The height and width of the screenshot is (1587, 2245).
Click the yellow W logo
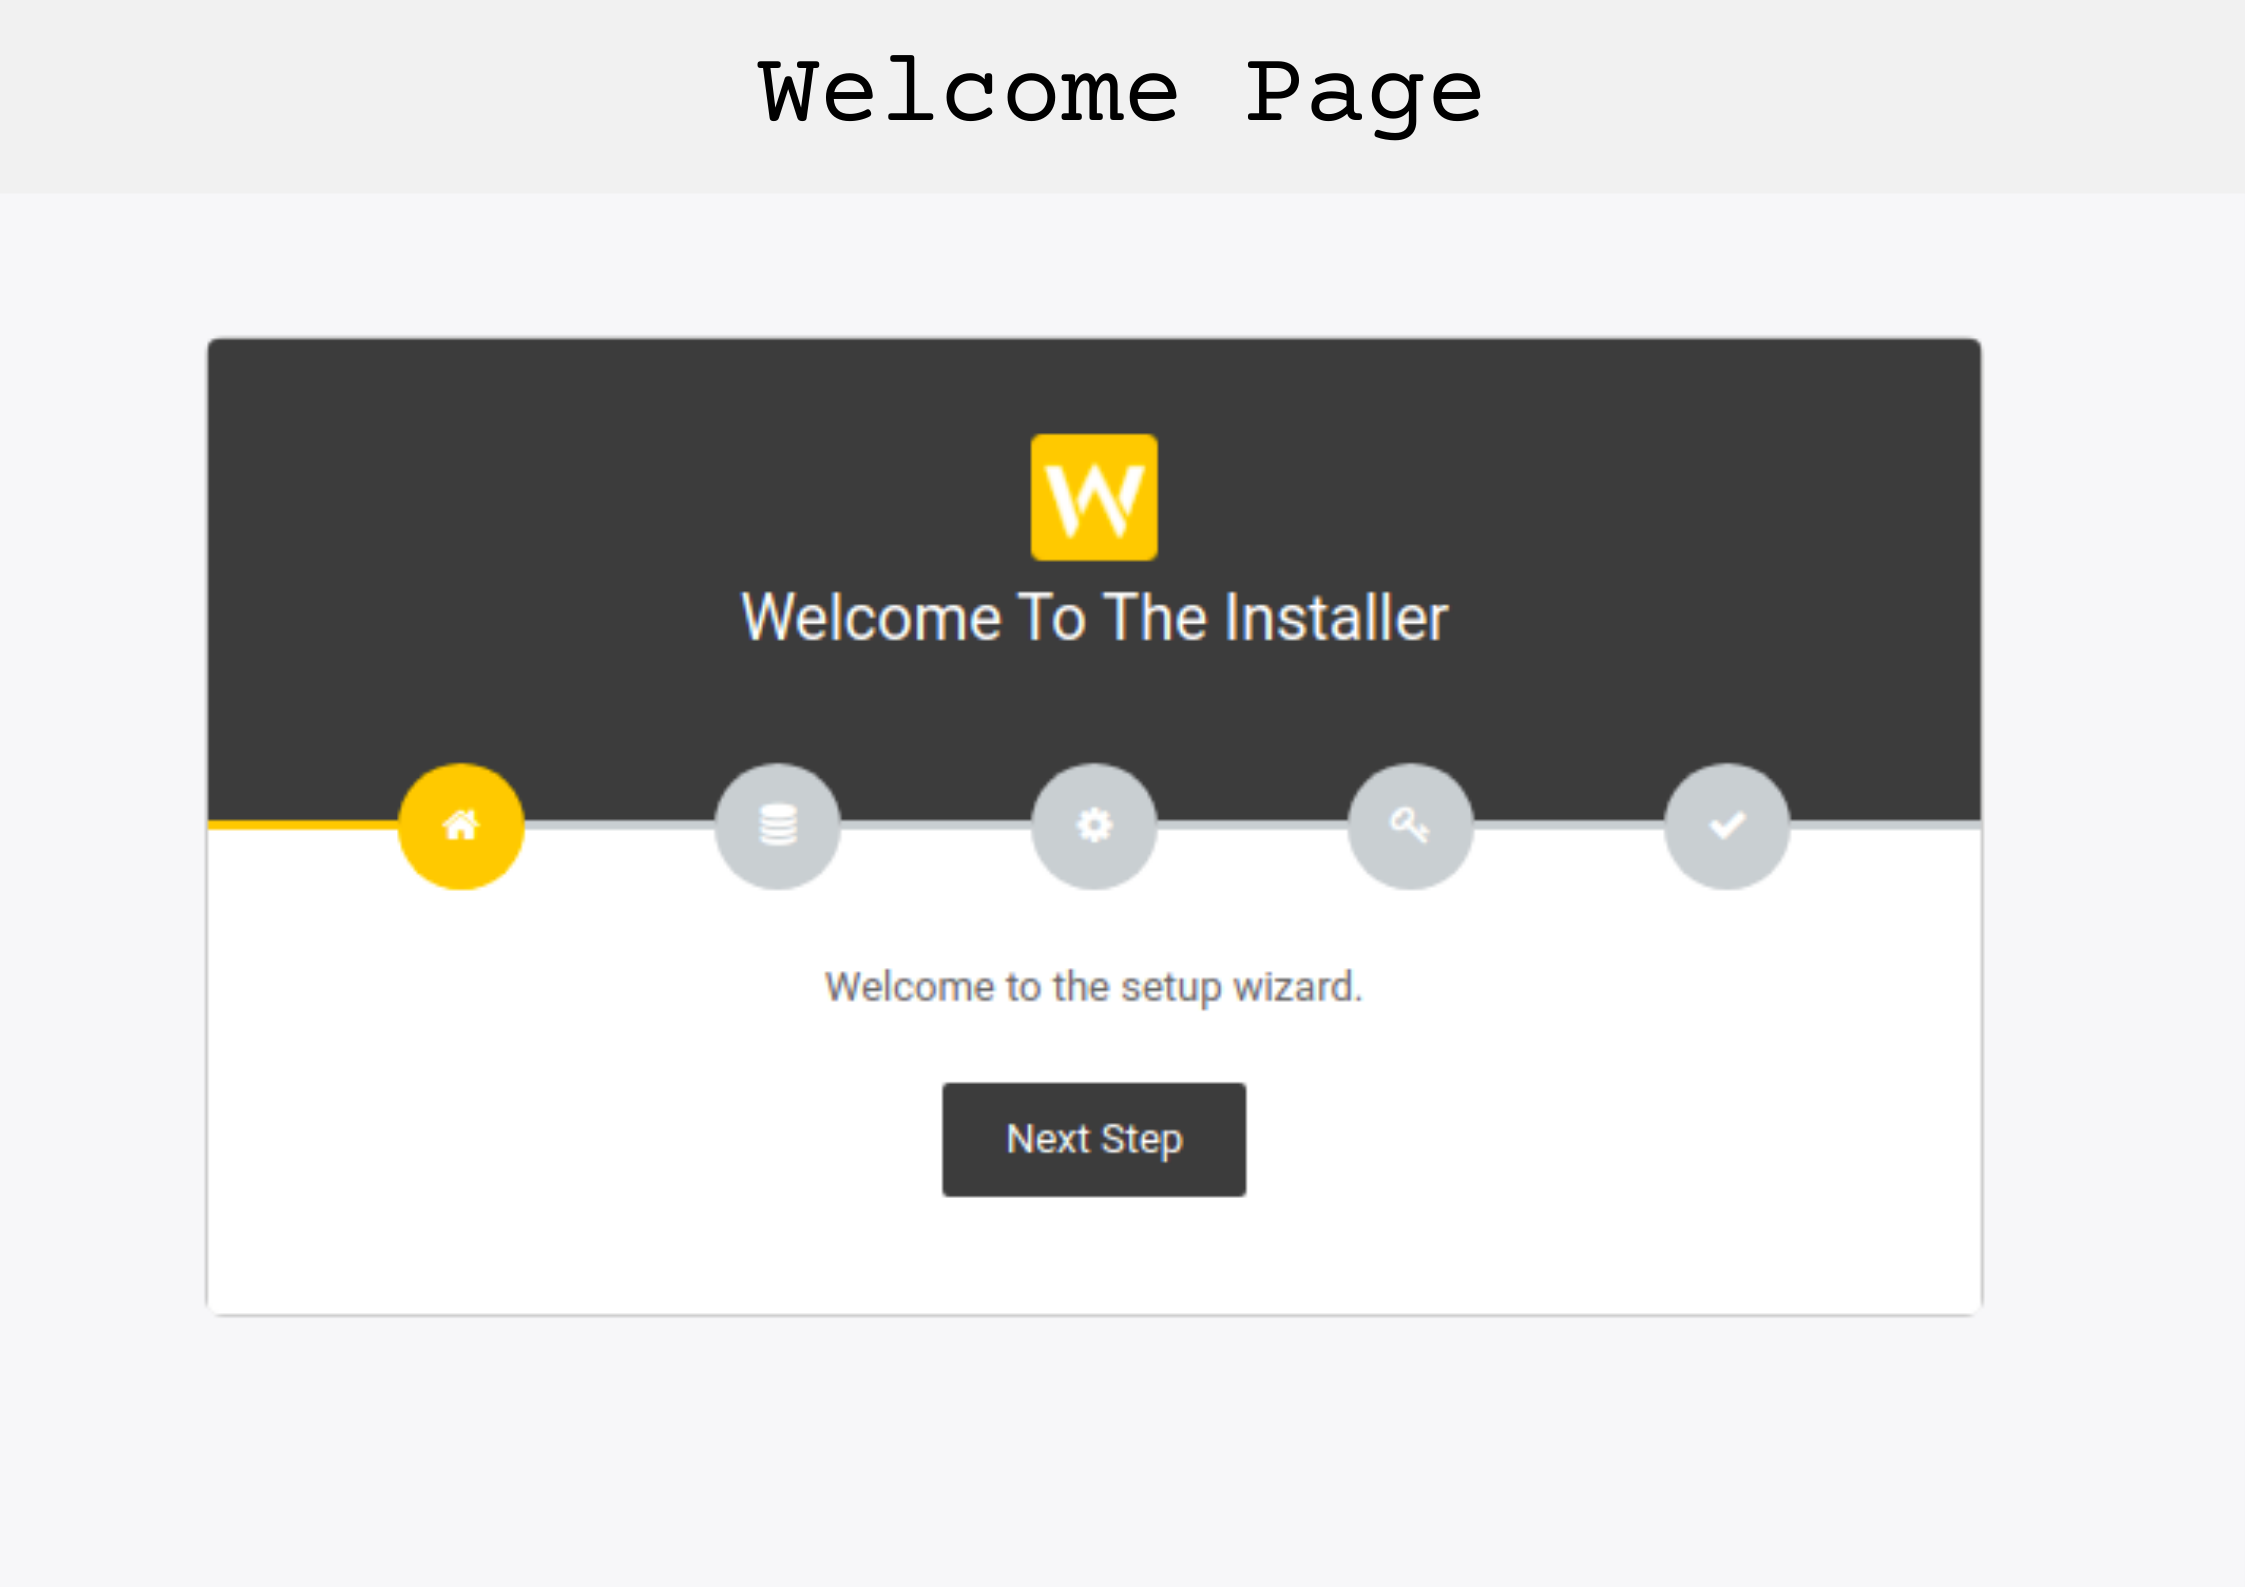[x=1094, y=497]
